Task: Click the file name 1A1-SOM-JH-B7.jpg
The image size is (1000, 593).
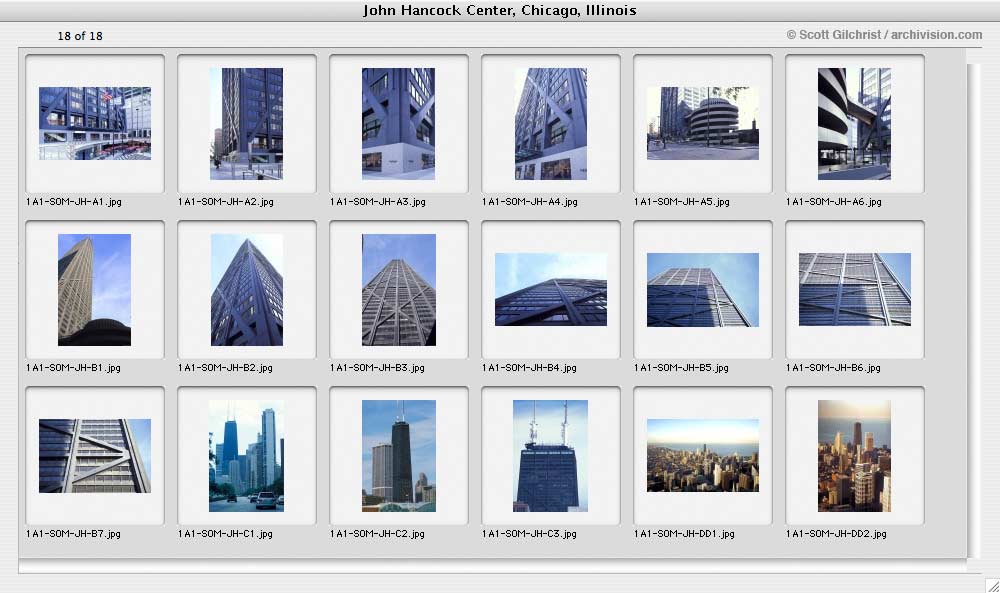Action: [73, 534]
